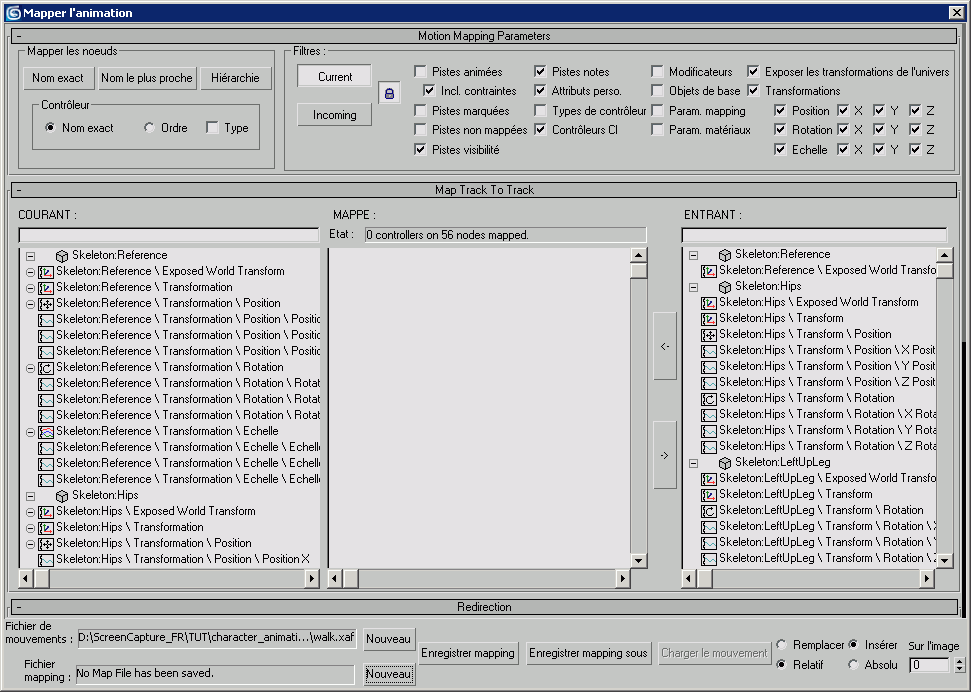Image resolution: width=971 pixels, height=692 pixels.
Task: Click the lock icon beside Current filter
Action: (x=389, y=94)
